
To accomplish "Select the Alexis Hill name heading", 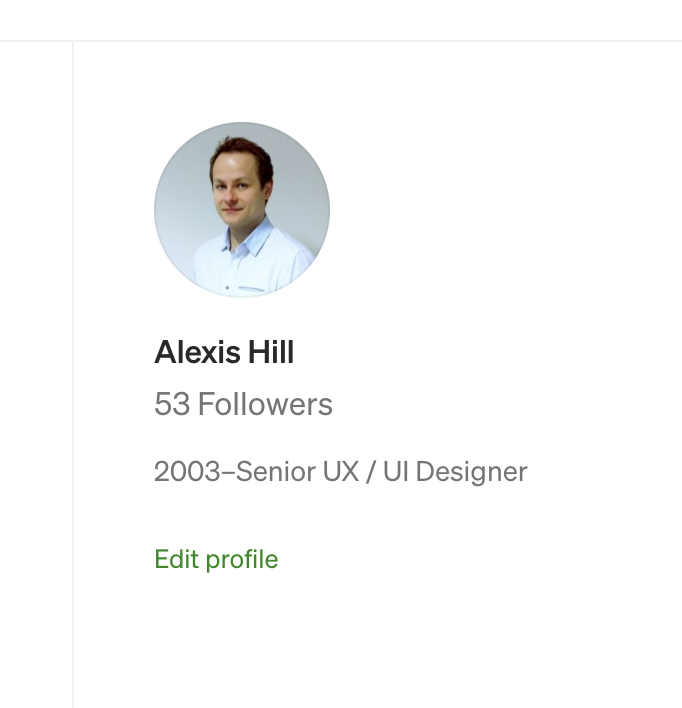I will tap(224, 352).
